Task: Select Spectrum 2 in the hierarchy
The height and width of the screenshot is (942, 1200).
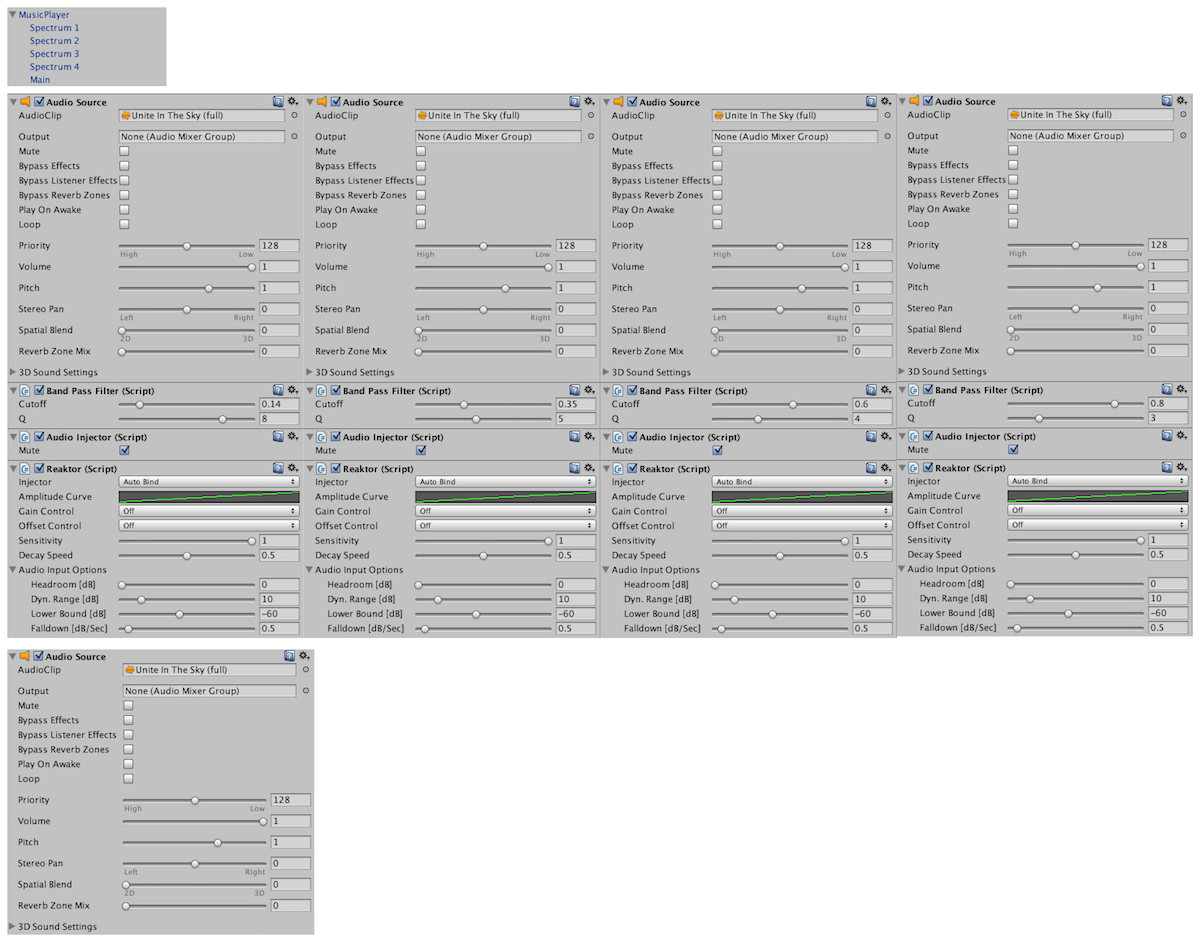Action: (54, 41)
